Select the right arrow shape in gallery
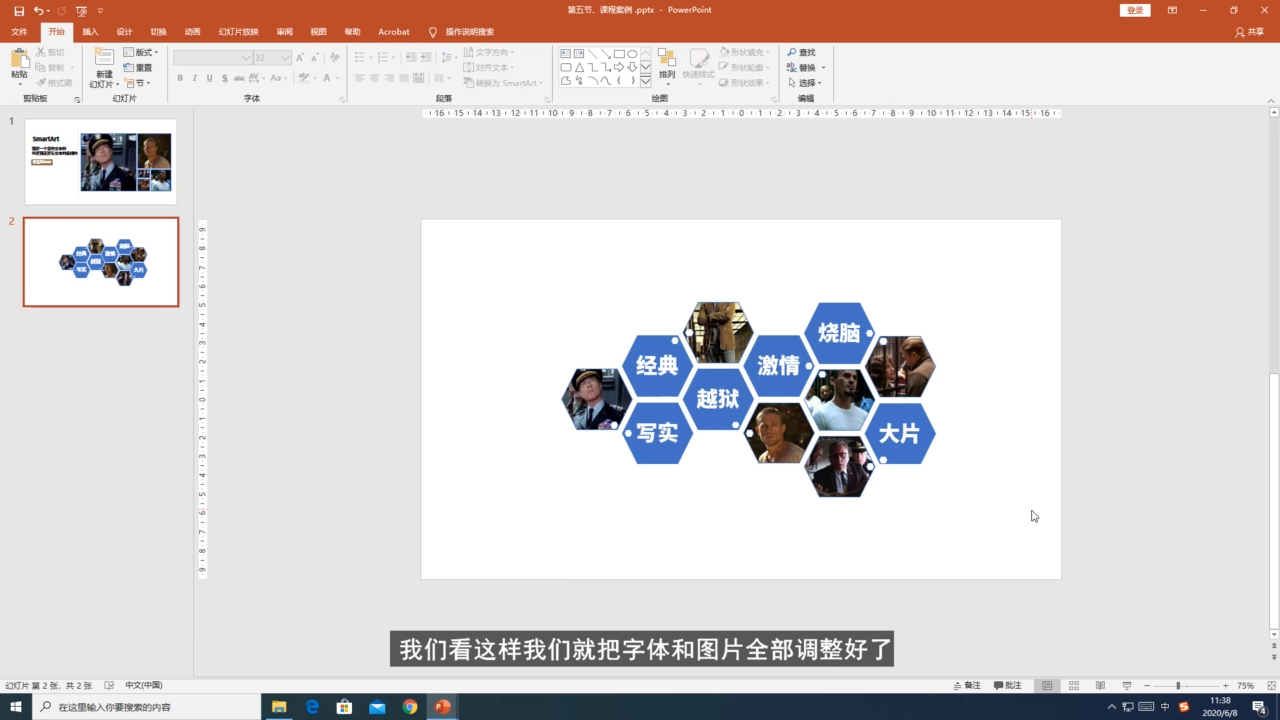The image size is (1280, 720). pyautogui.click(x=619, y=67)
